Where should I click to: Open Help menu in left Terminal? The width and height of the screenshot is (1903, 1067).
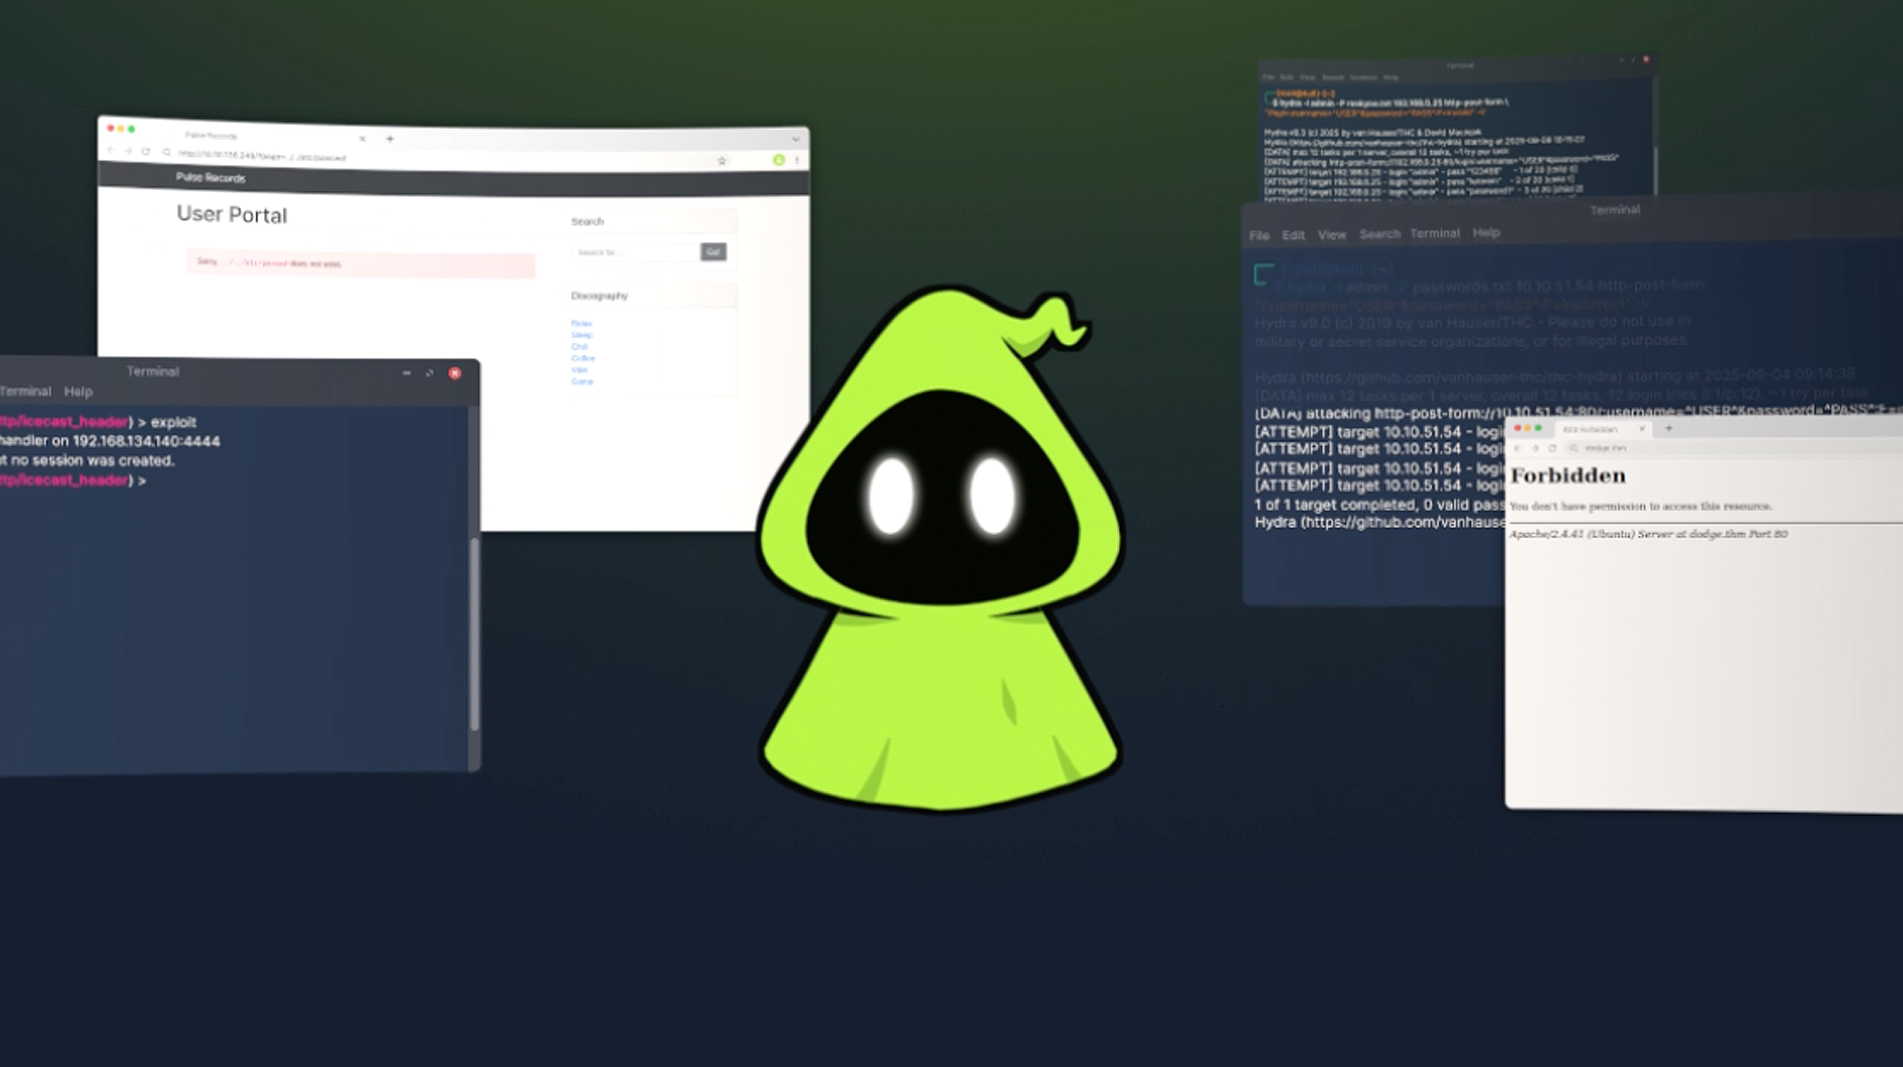pyautogui.click(x=78, y=392)
